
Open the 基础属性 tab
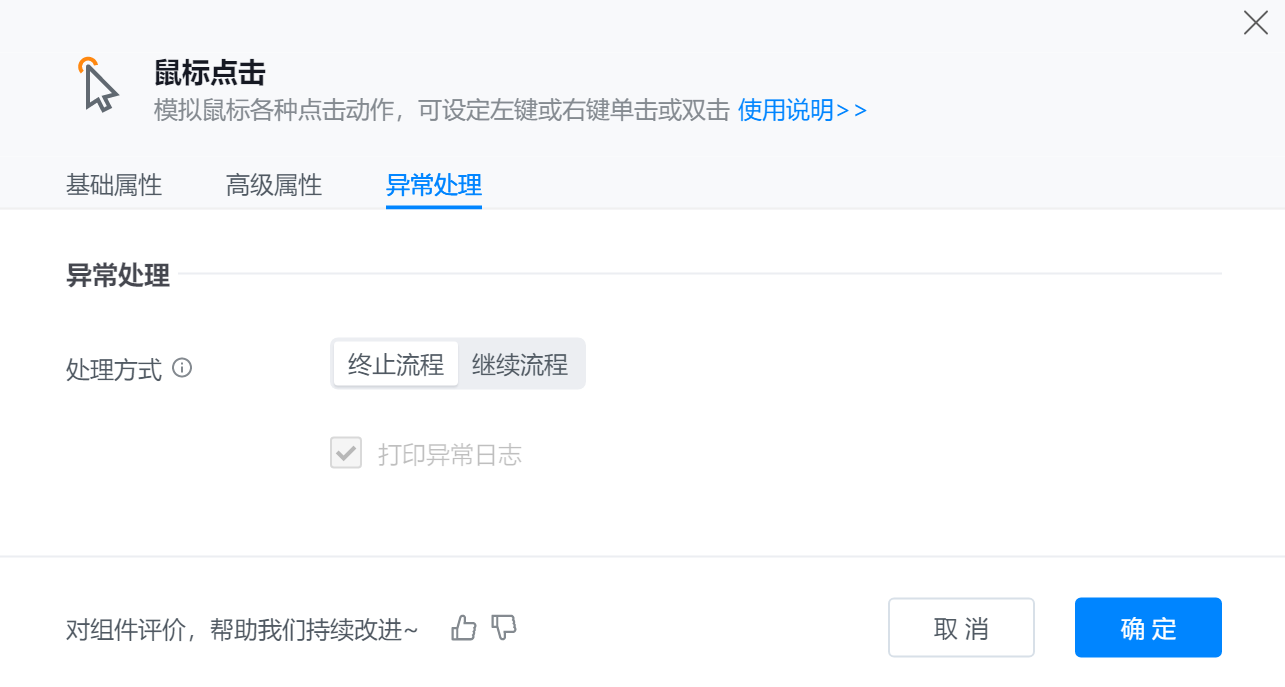114,185
